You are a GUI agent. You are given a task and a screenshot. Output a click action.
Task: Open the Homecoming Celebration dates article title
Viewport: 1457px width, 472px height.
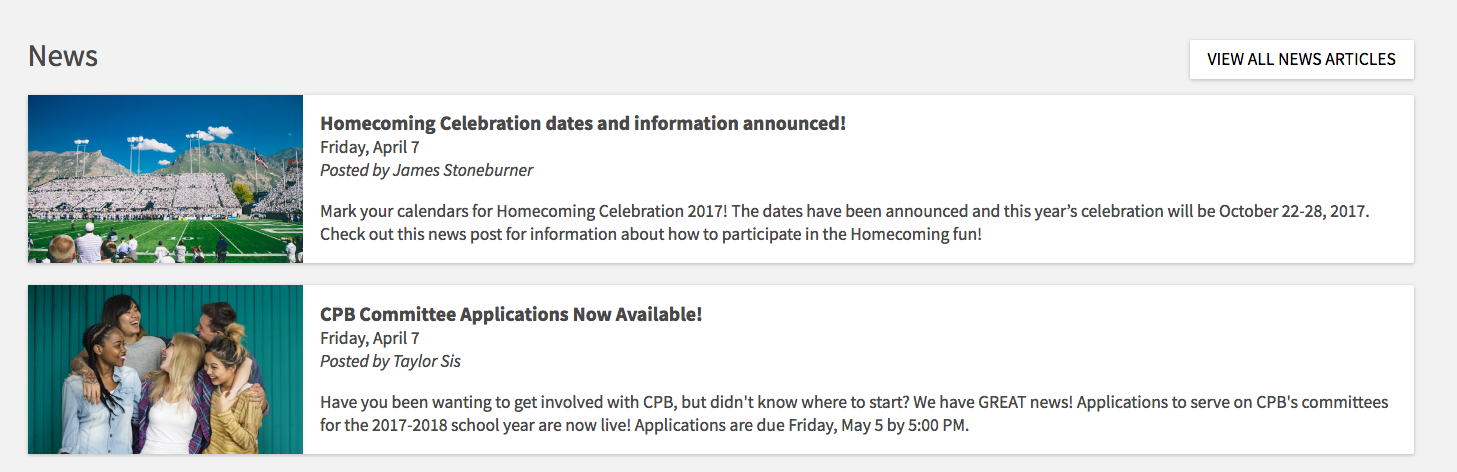(583, 123)
